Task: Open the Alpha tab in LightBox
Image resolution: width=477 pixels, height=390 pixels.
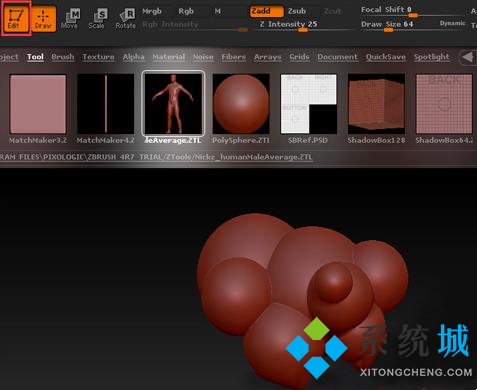Action: (x=133, y=57)
